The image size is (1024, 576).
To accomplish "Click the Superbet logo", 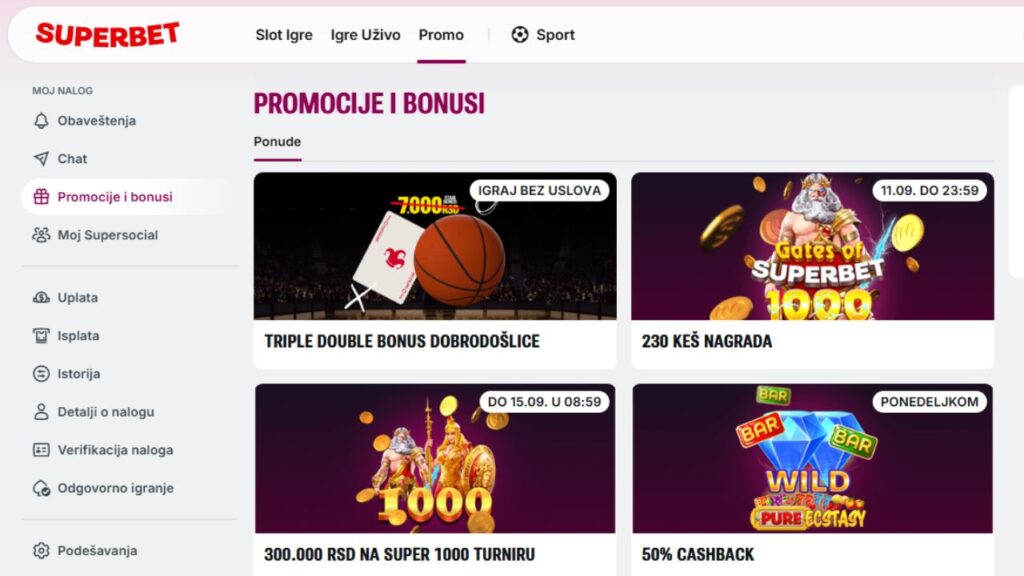I will pos(108,35).
